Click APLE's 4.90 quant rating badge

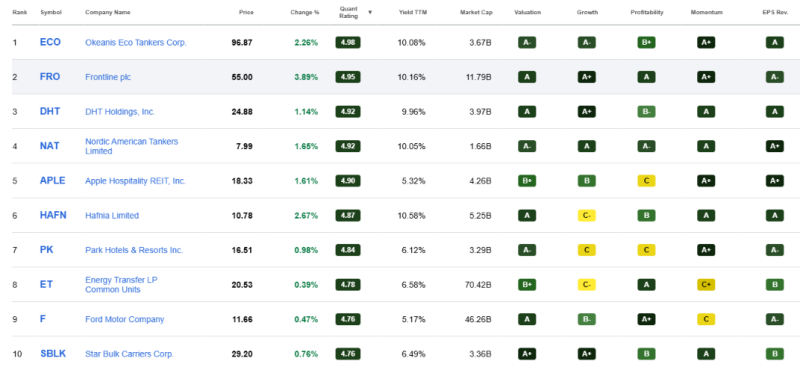coord(348,181)
